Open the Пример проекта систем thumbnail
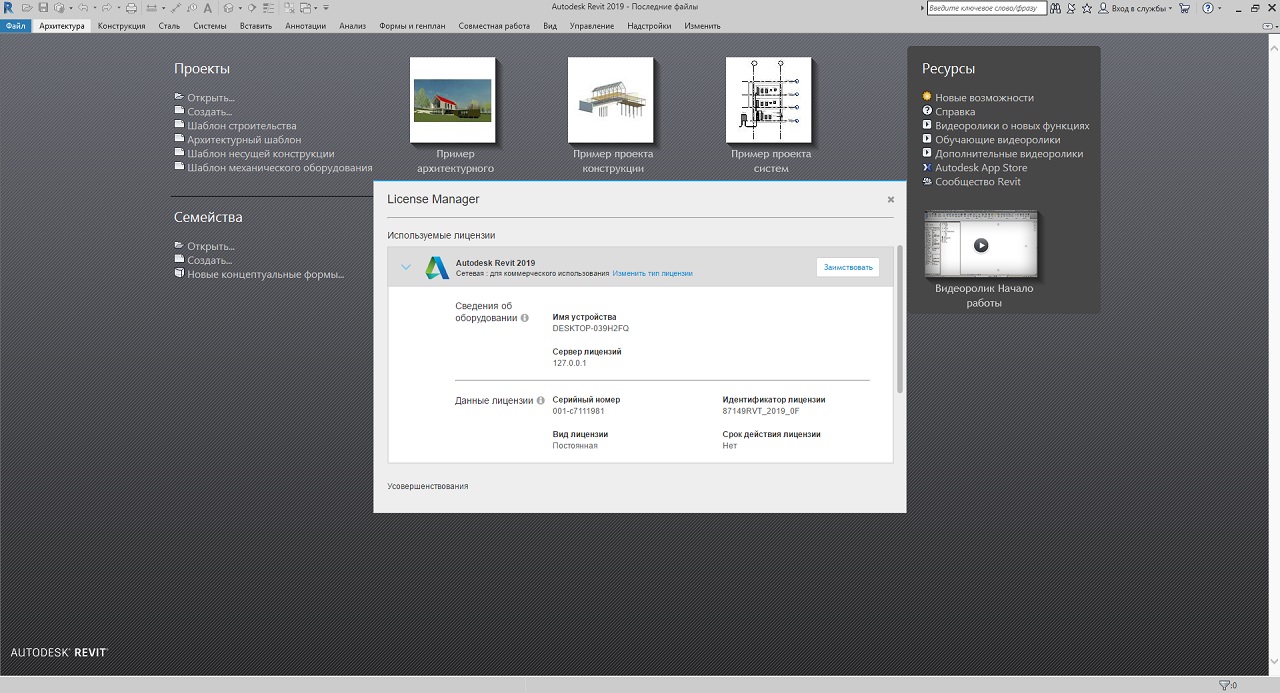 click(769, 101)
